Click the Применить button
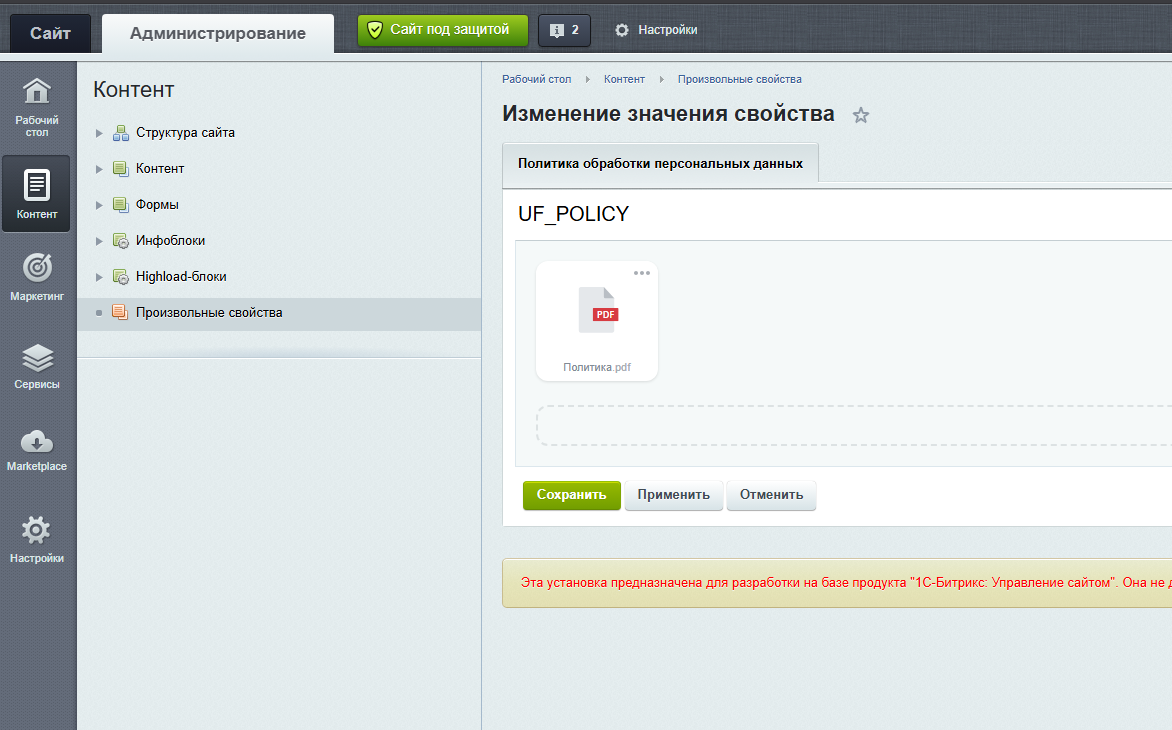The width and height of the screenshot is (1172, 730). [x=673, y=495]
